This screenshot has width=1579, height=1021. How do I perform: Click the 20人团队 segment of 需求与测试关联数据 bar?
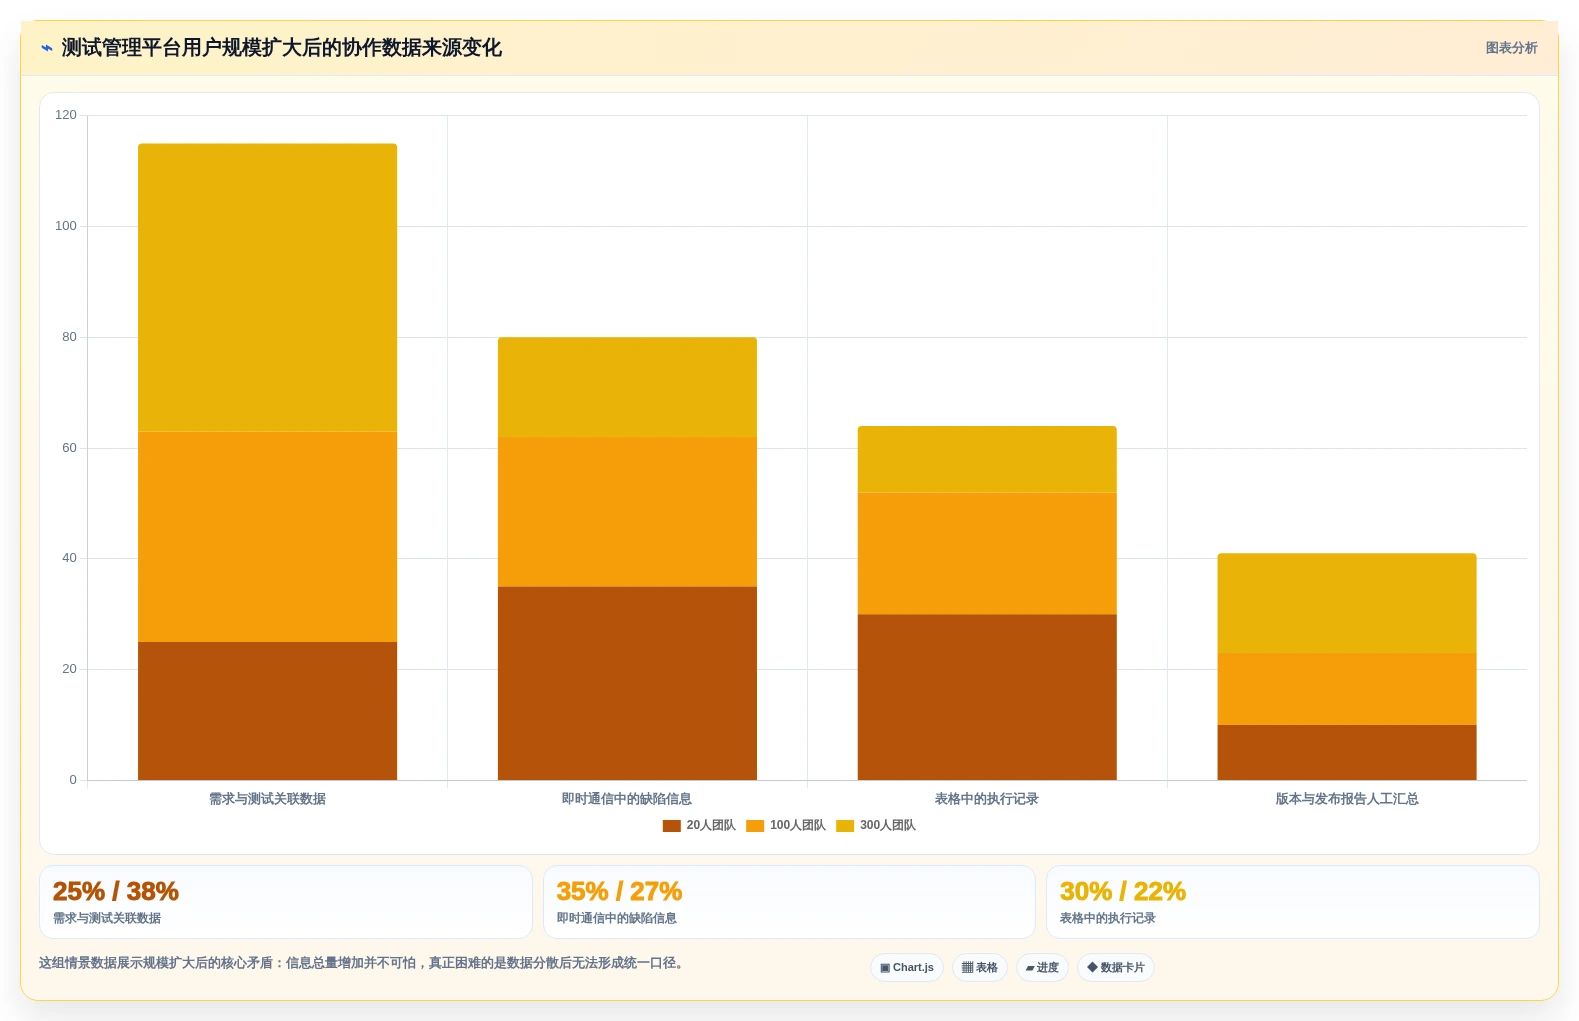click(x=267, y=711)
